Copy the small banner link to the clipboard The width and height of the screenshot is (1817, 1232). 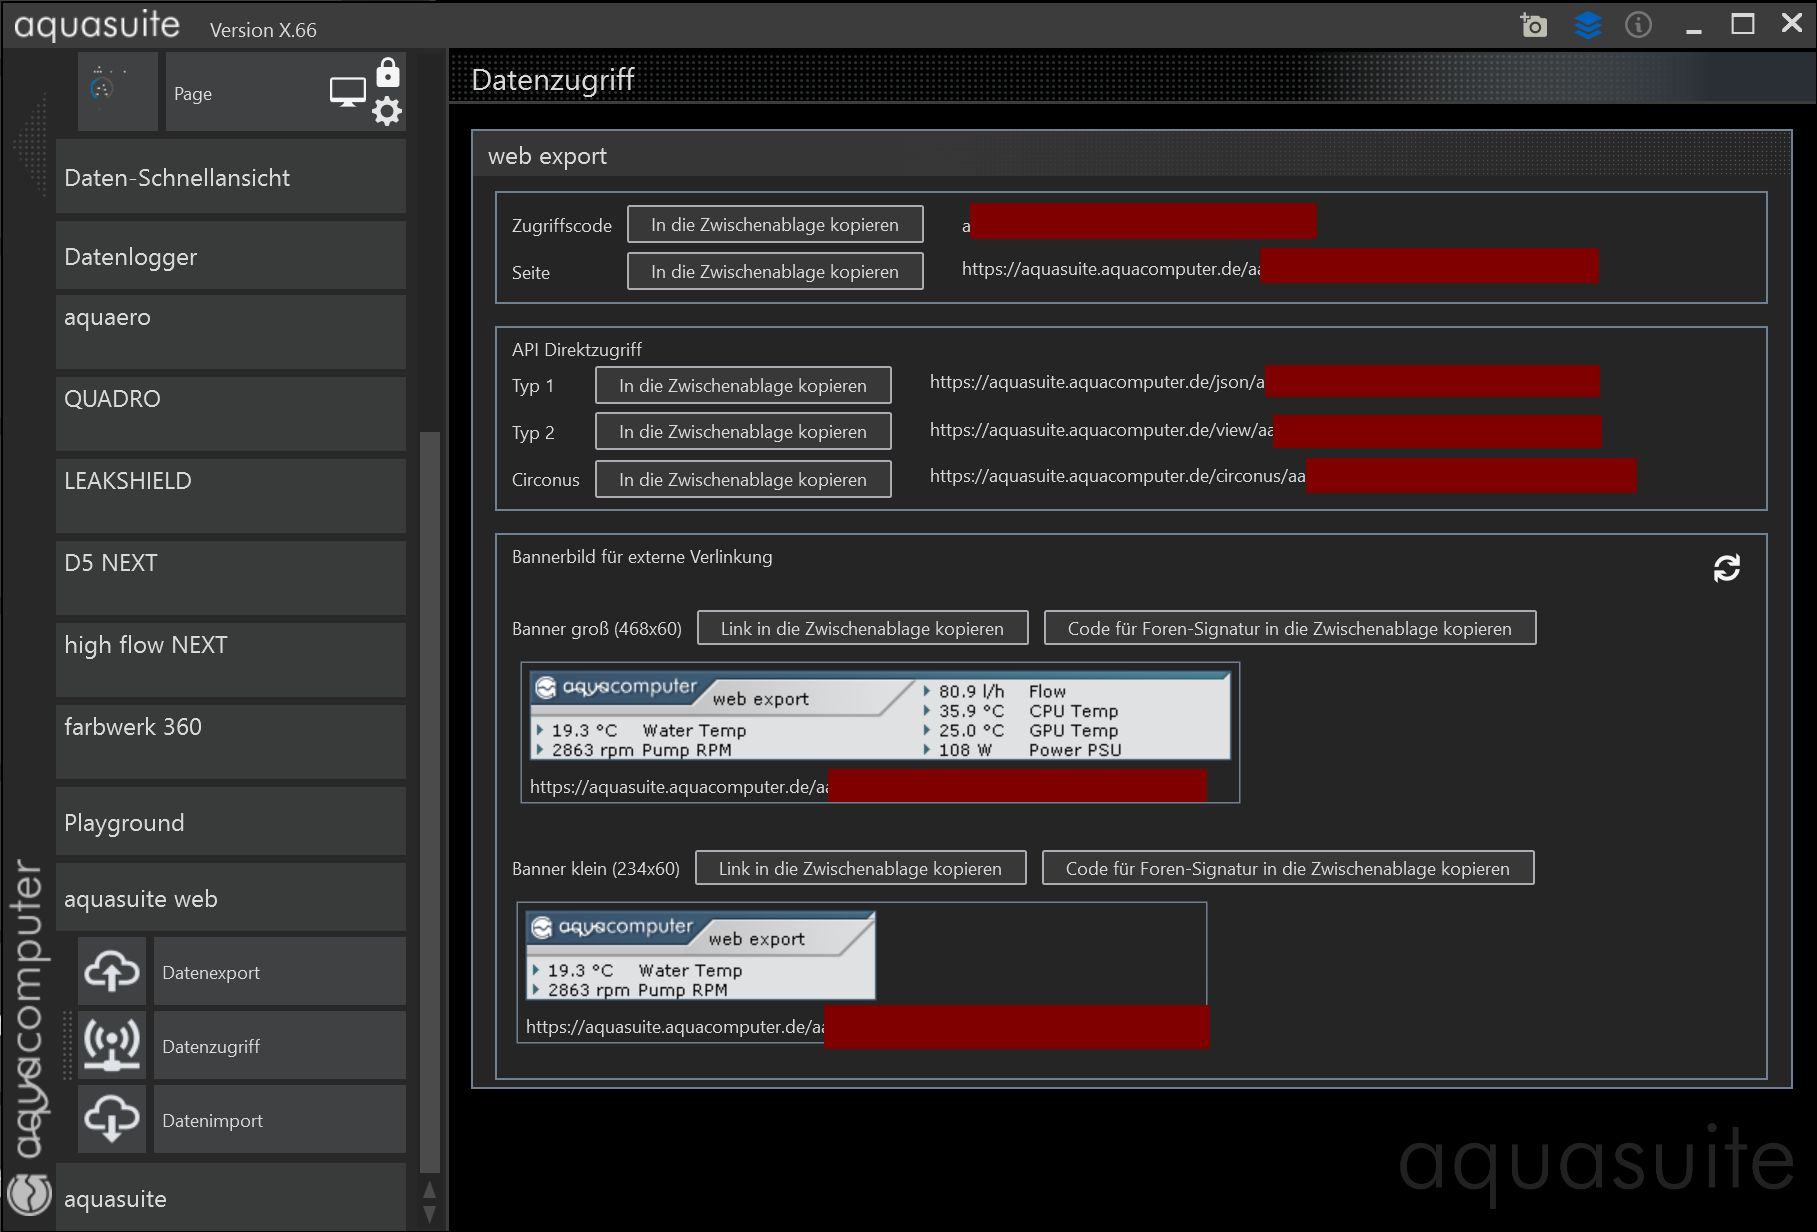(860, 868)
